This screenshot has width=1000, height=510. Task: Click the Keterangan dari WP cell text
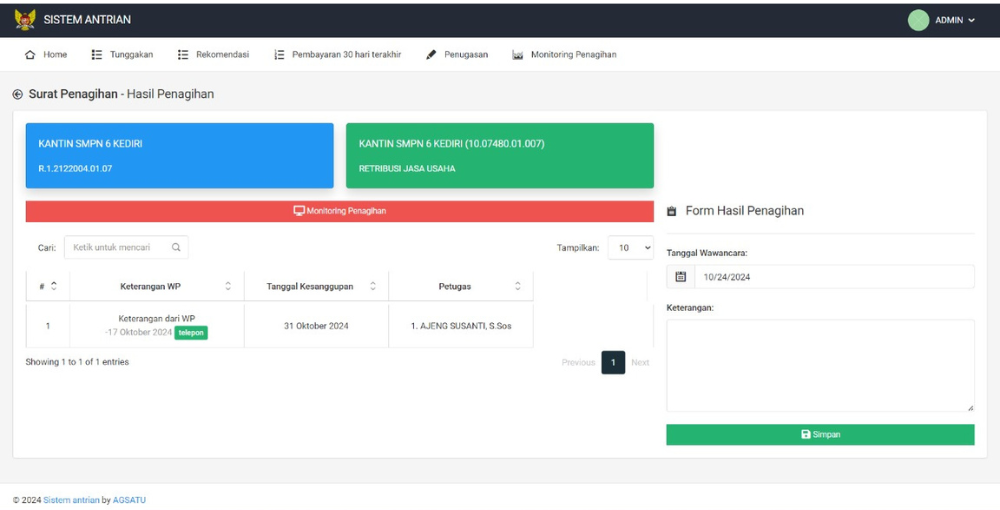pyautogui.click(x=157, y=319)
